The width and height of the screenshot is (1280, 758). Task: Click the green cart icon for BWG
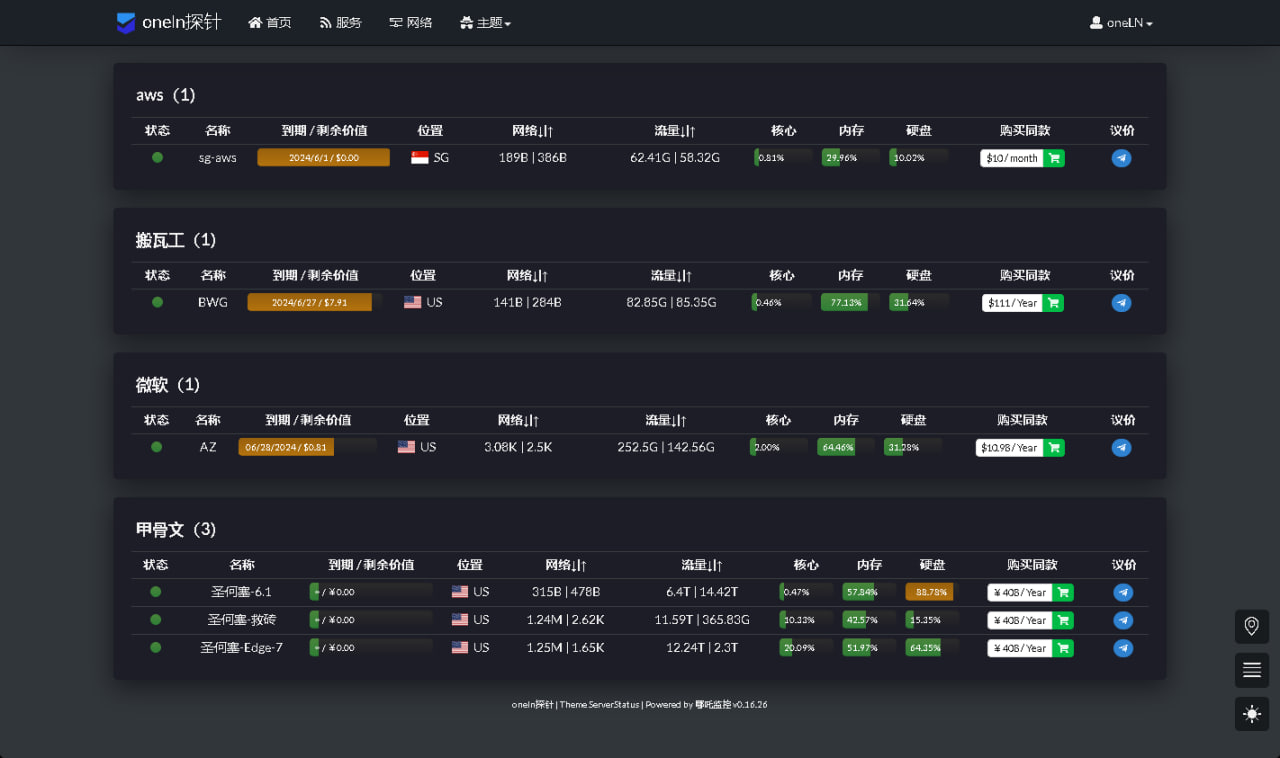(1053, 303)
